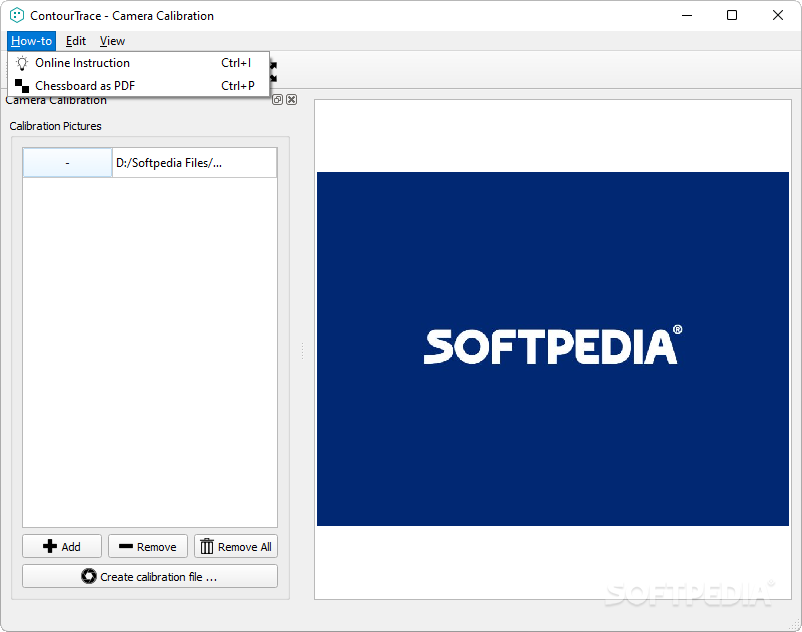This screenshot has width=802, height=632.
Task: Select Online Instruction menu entry
Action: [139, 63]
